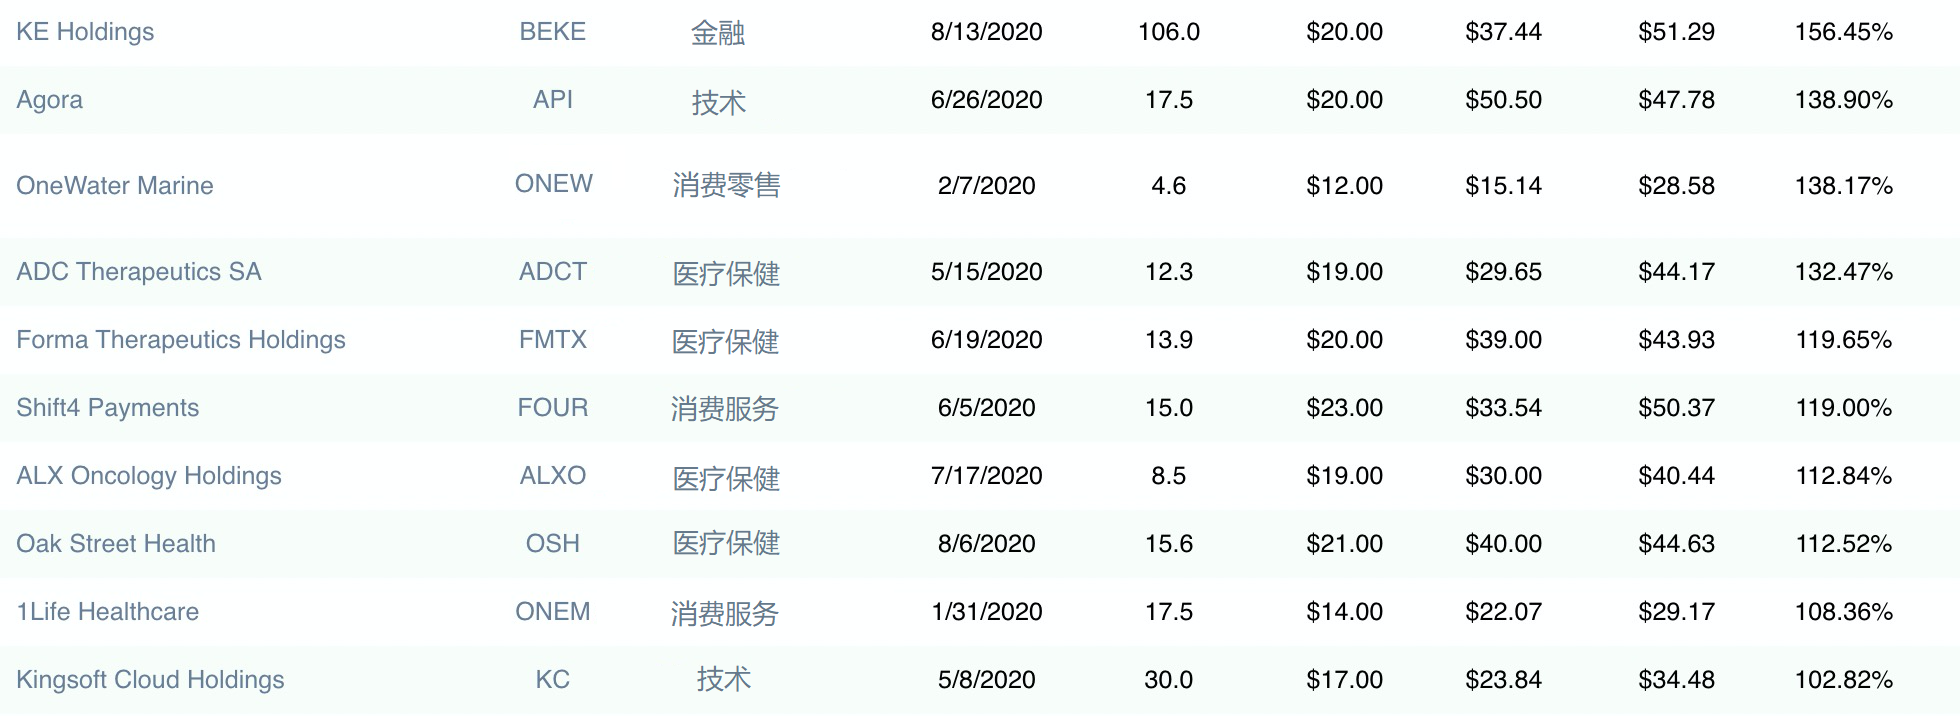
Task: Open the ALX Oncology Holdings link
Action: pyautogui.click(x=149, y=476)
